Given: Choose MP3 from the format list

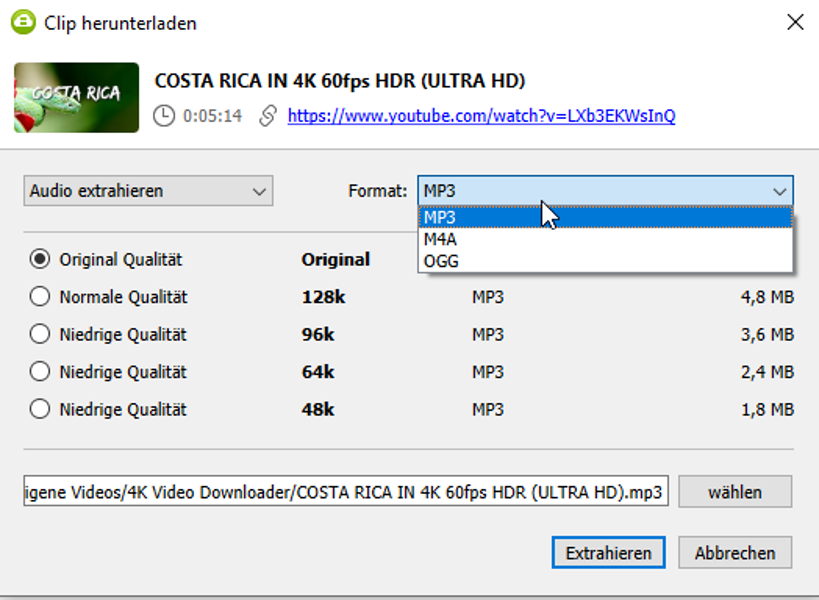Looking at the screenshot, I should pos(605,217).
